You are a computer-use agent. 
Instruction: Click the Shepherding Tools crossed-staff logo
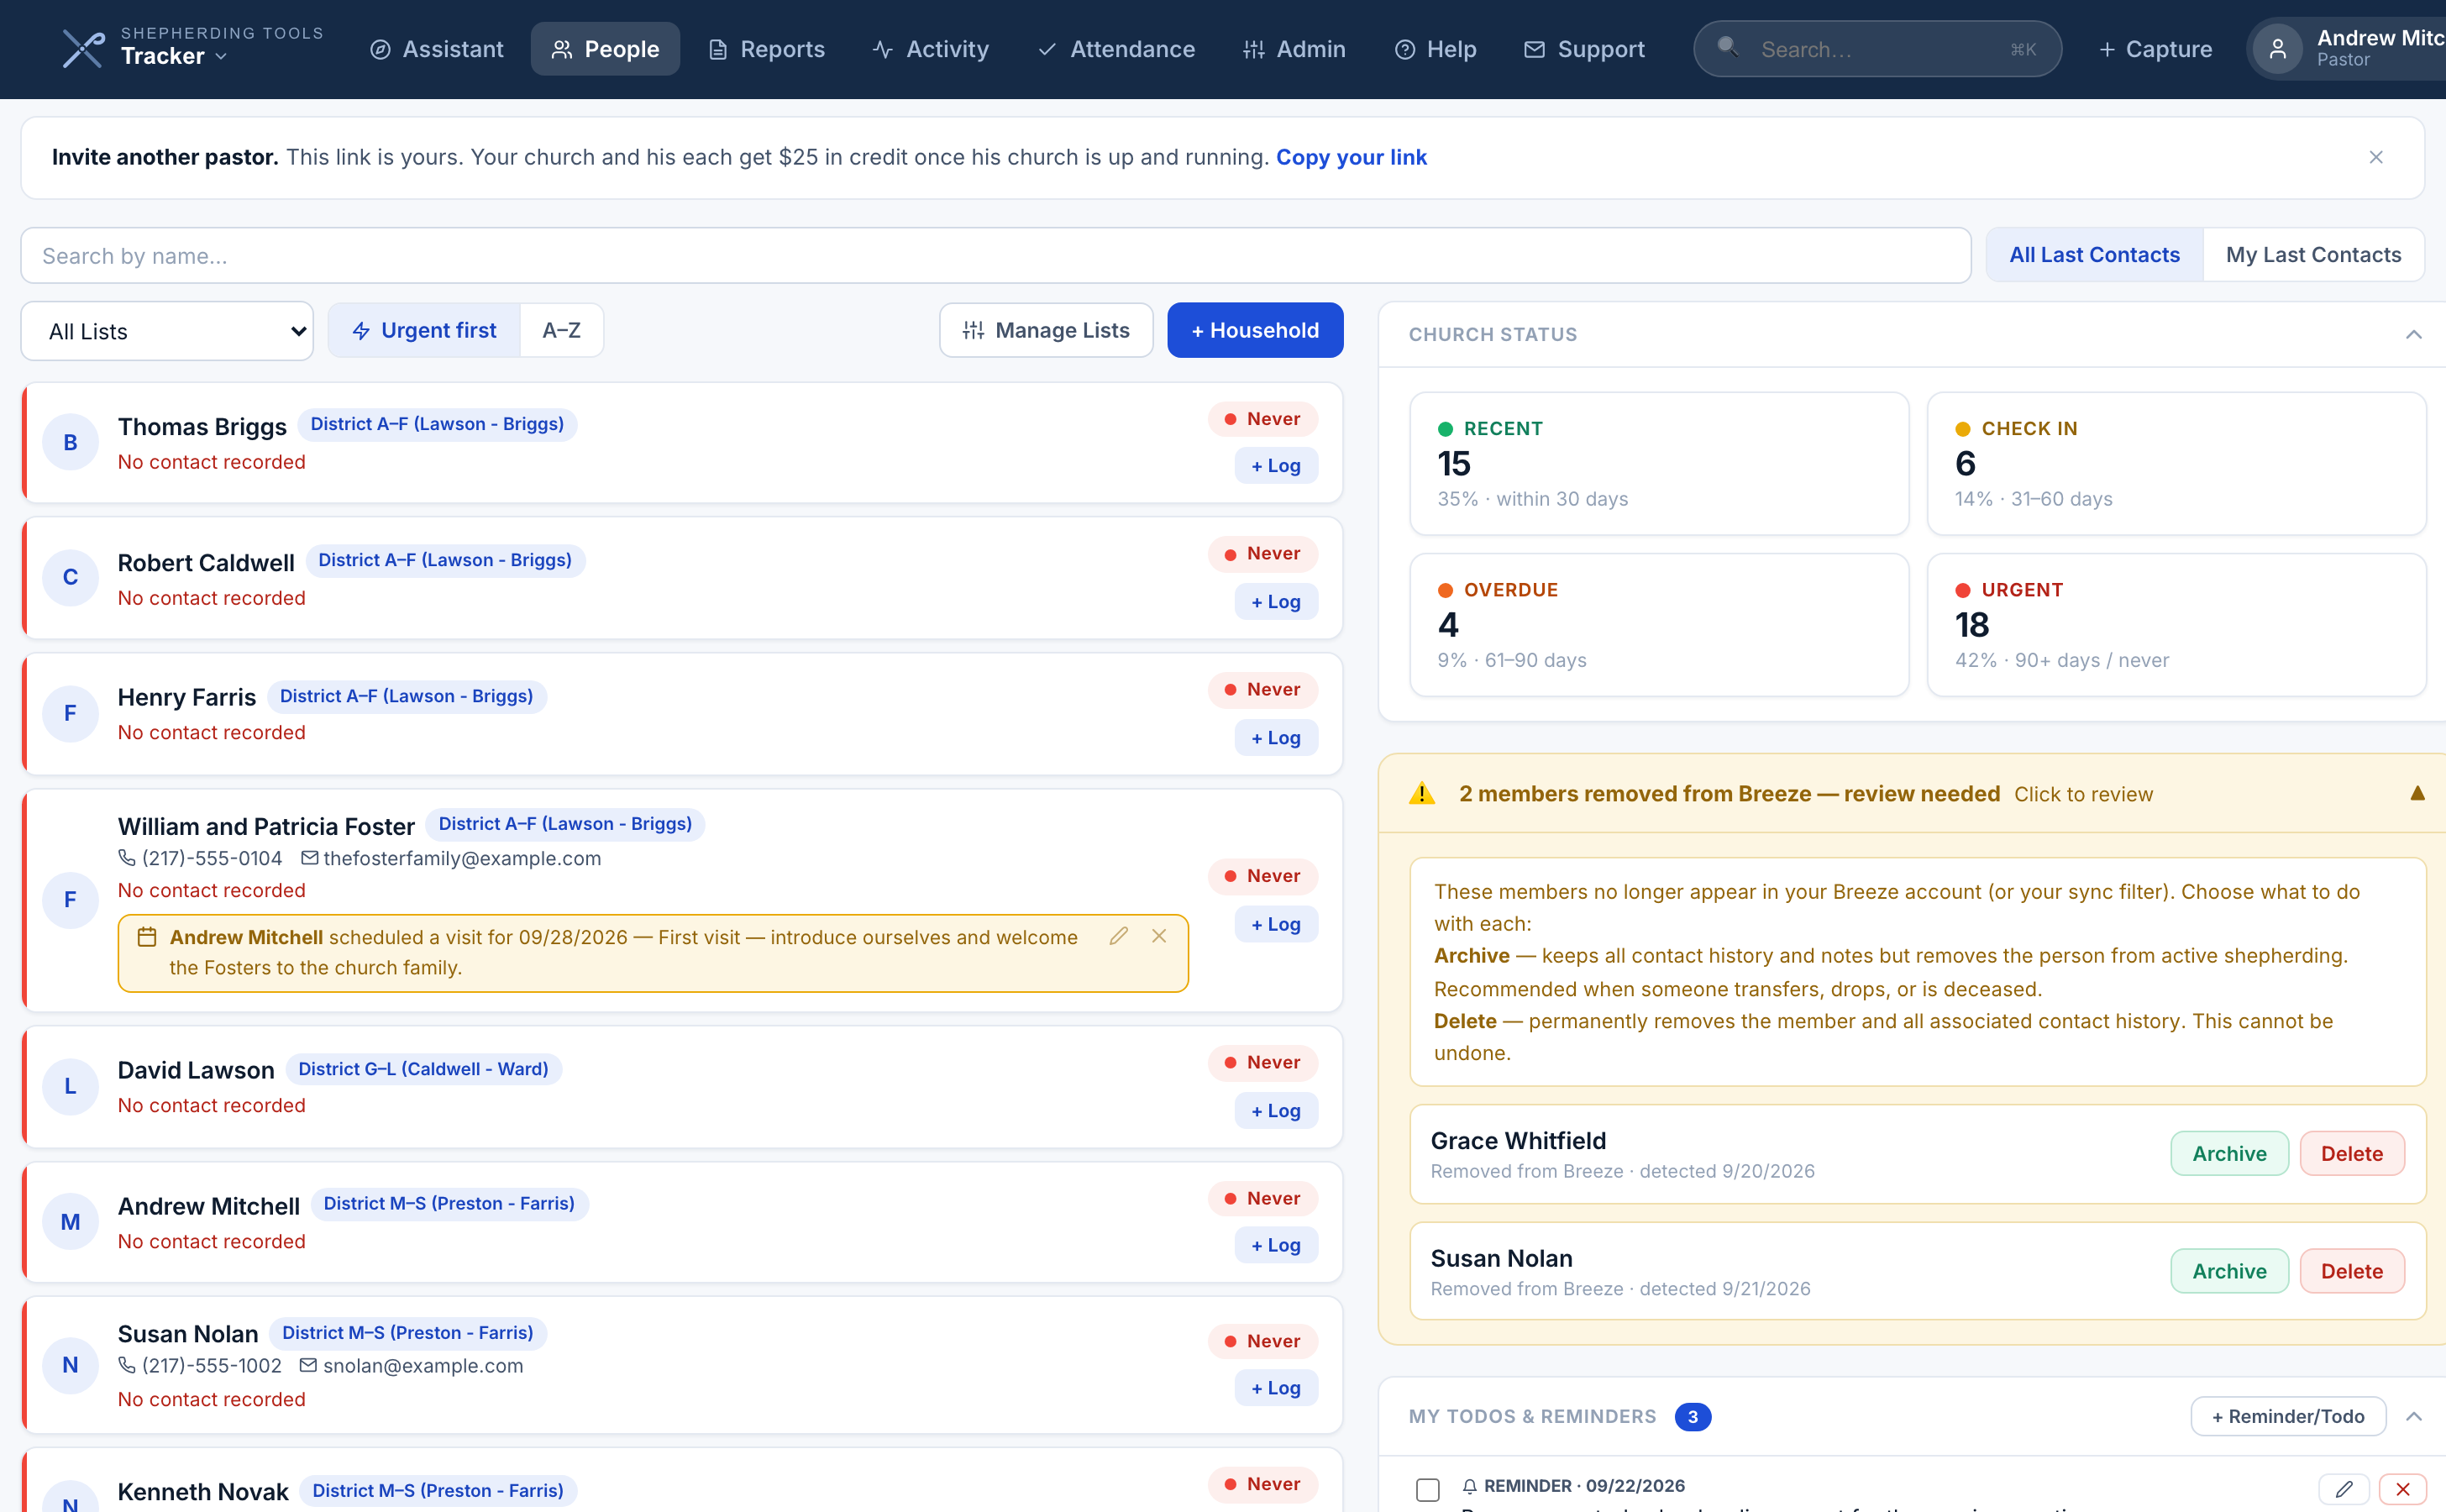click(83, 49)
